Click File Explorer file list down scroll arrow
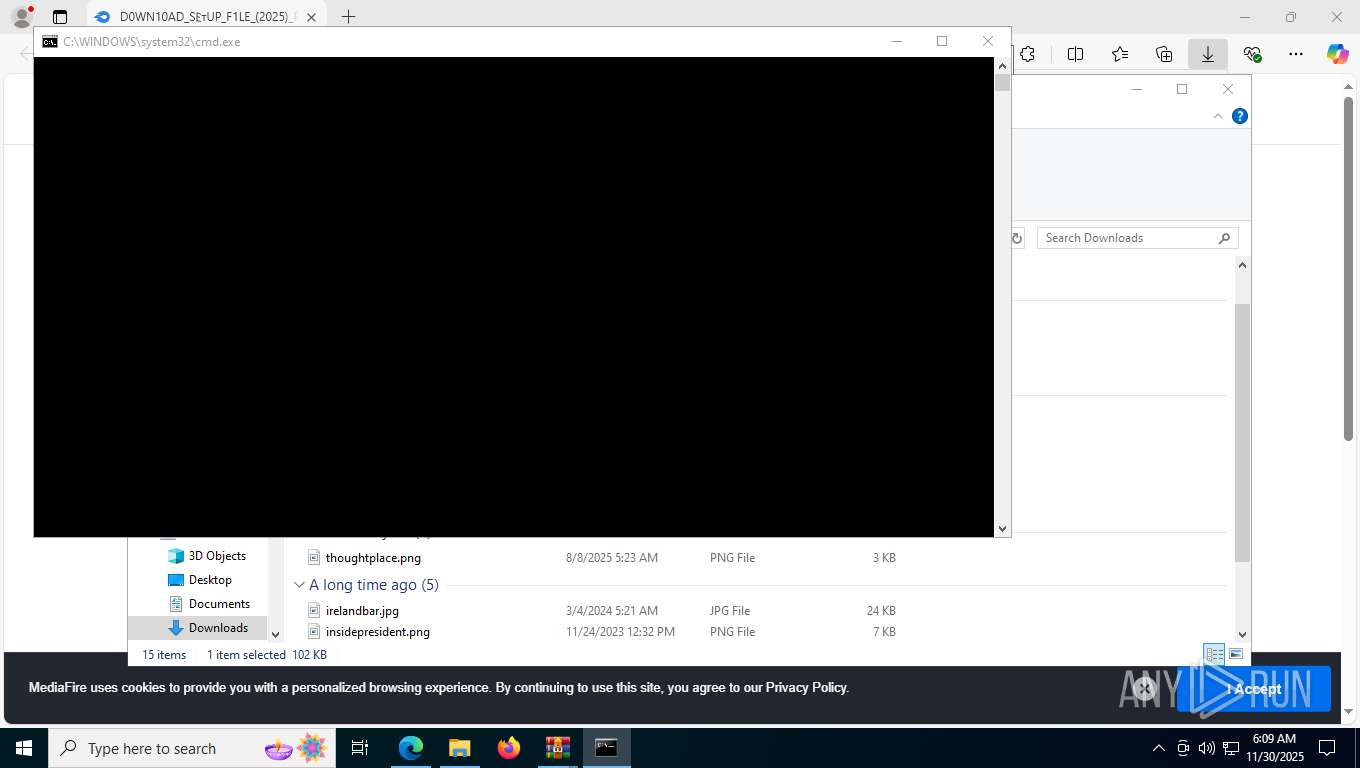The width and height of the screenshot is (1360, 768). (1242, 634)
